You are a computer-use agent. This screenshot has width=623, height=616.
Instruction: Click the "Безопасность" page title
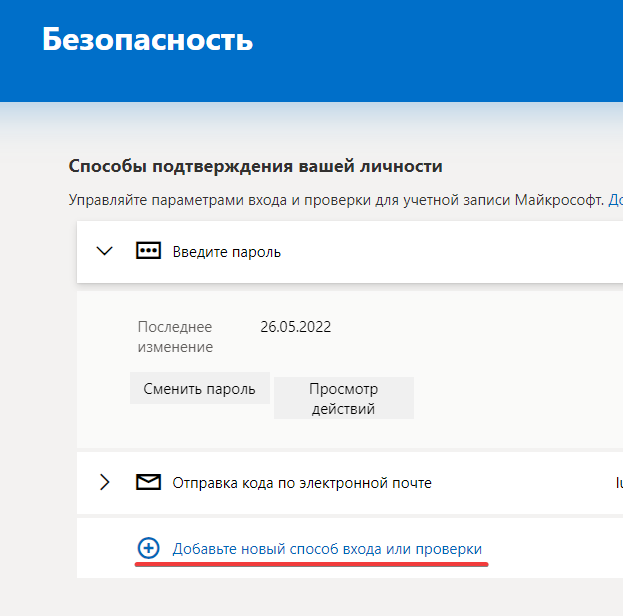148,40
